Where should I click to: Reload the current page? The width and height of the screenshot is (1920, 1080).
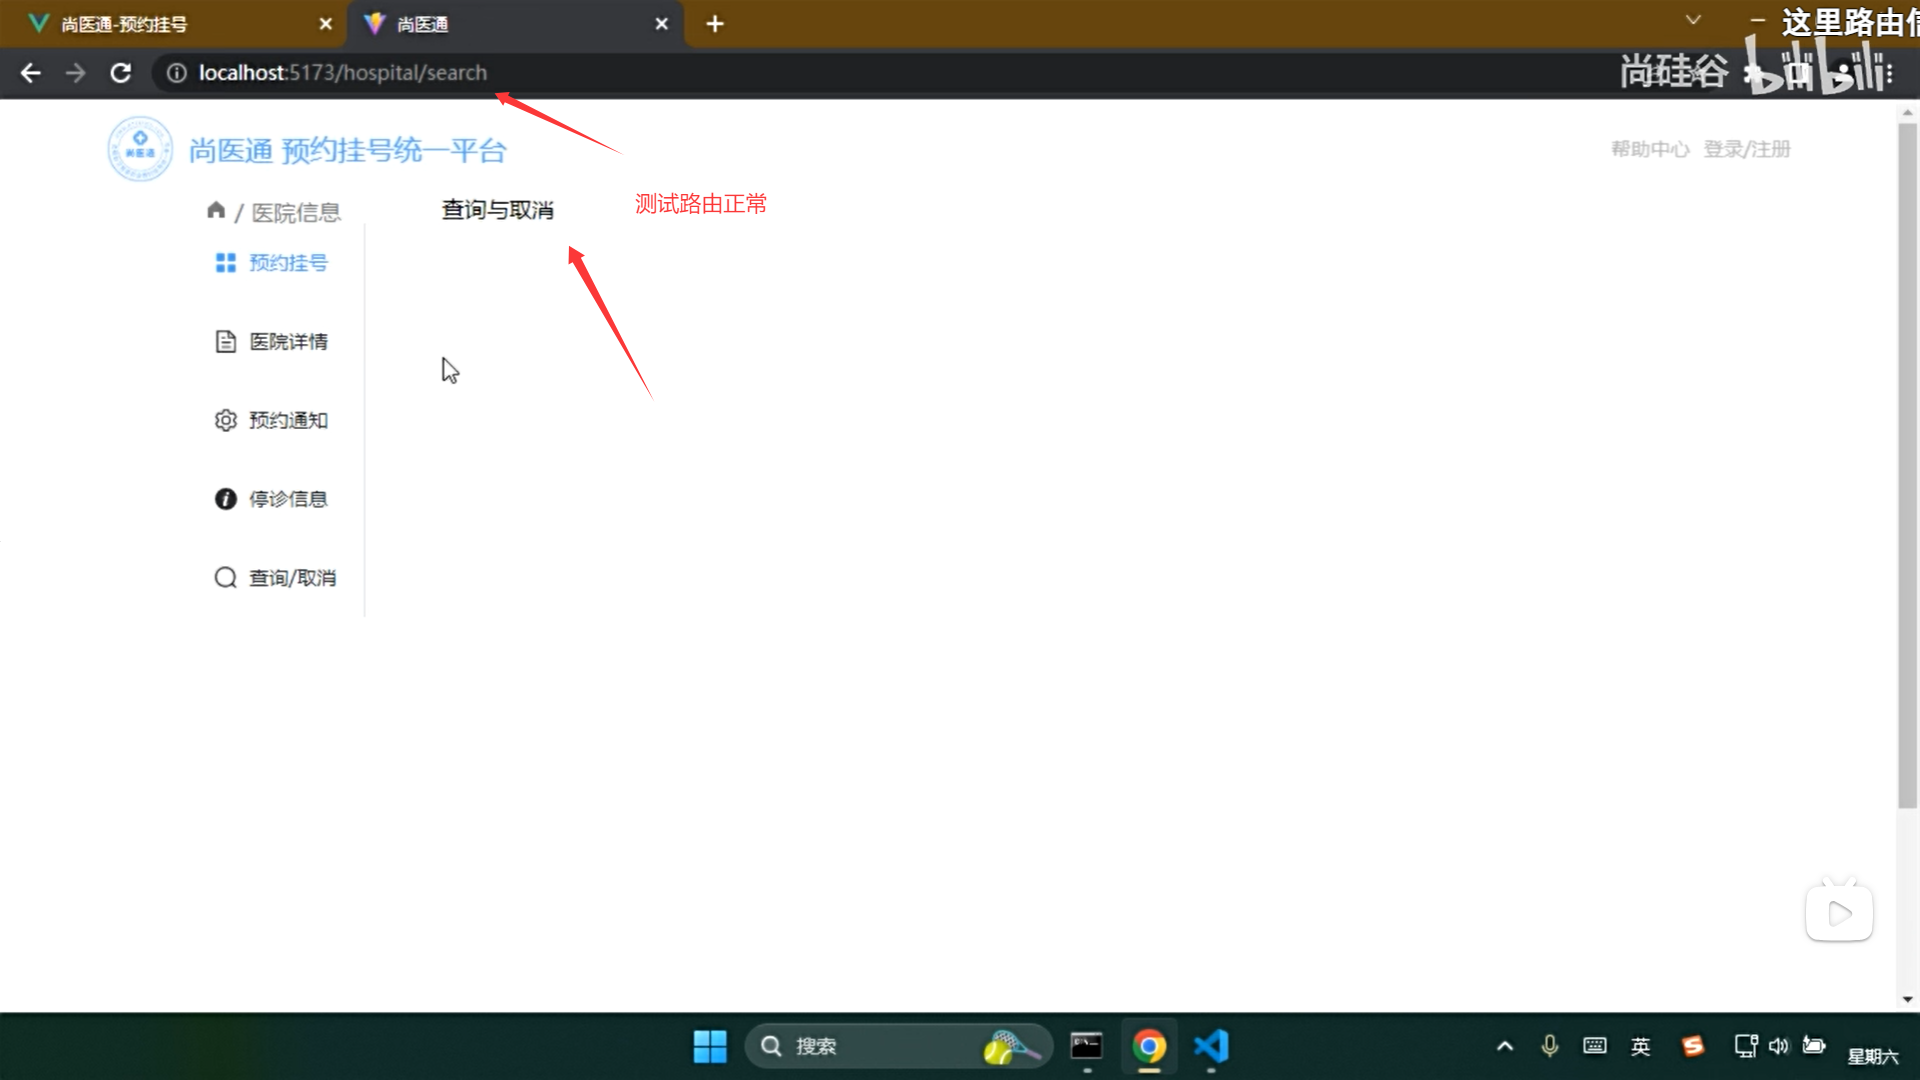(120, 72)
